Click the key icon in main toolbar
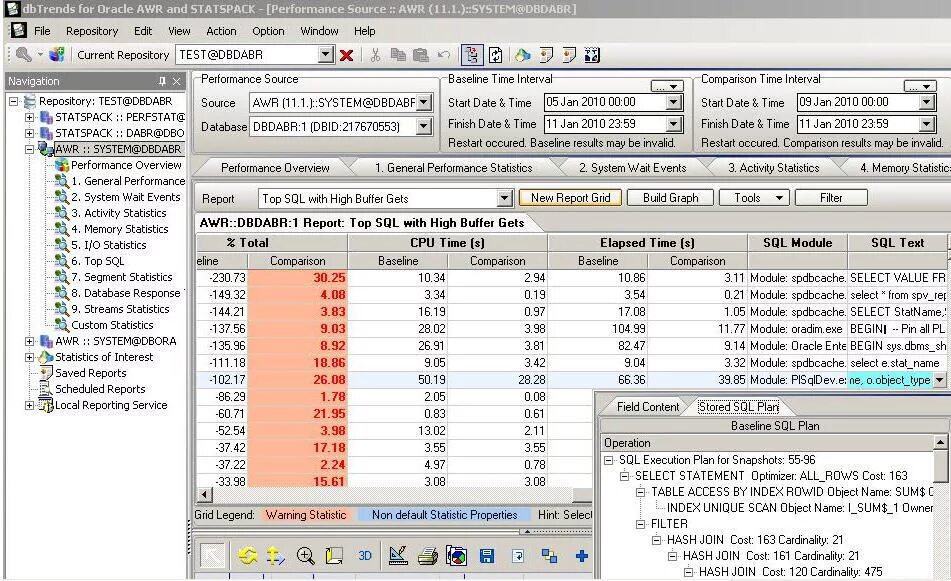The image size is (951, 581). (x=24, y=55)
